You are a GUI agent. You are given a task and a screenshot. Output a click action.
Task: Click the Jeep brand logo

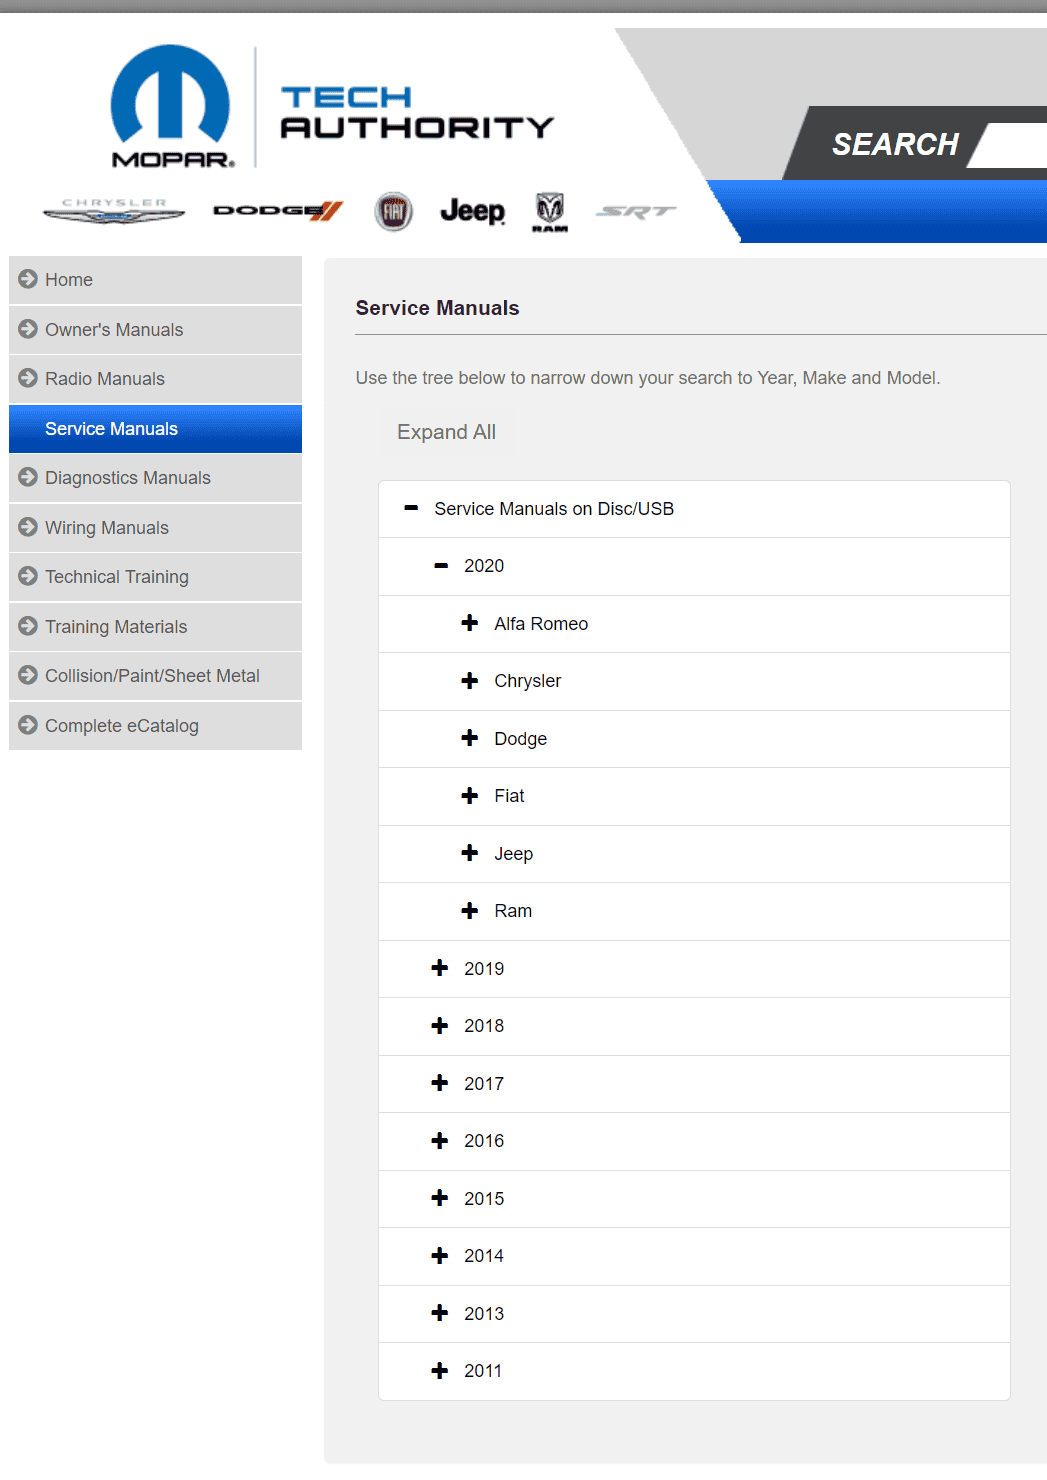pyautogui.click(x=473, y=211)
